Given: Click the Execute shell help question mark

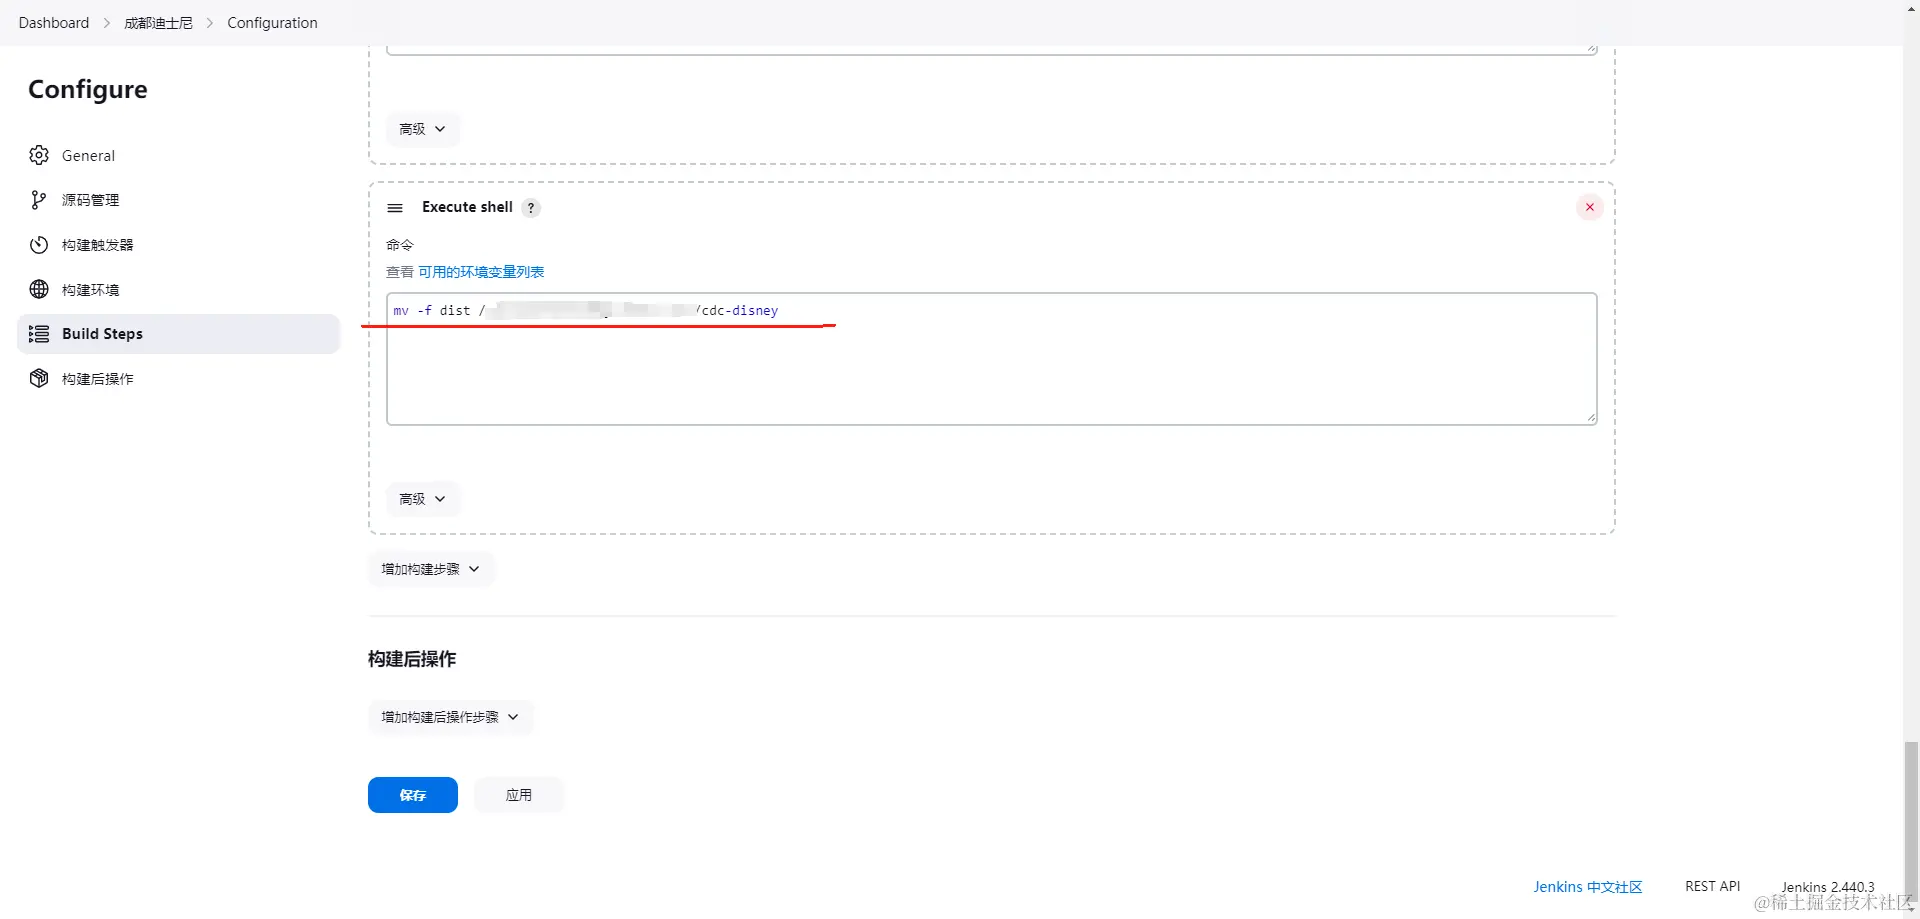Looking at the screenshot, I should pyautogui.click(x=531, y=208).
